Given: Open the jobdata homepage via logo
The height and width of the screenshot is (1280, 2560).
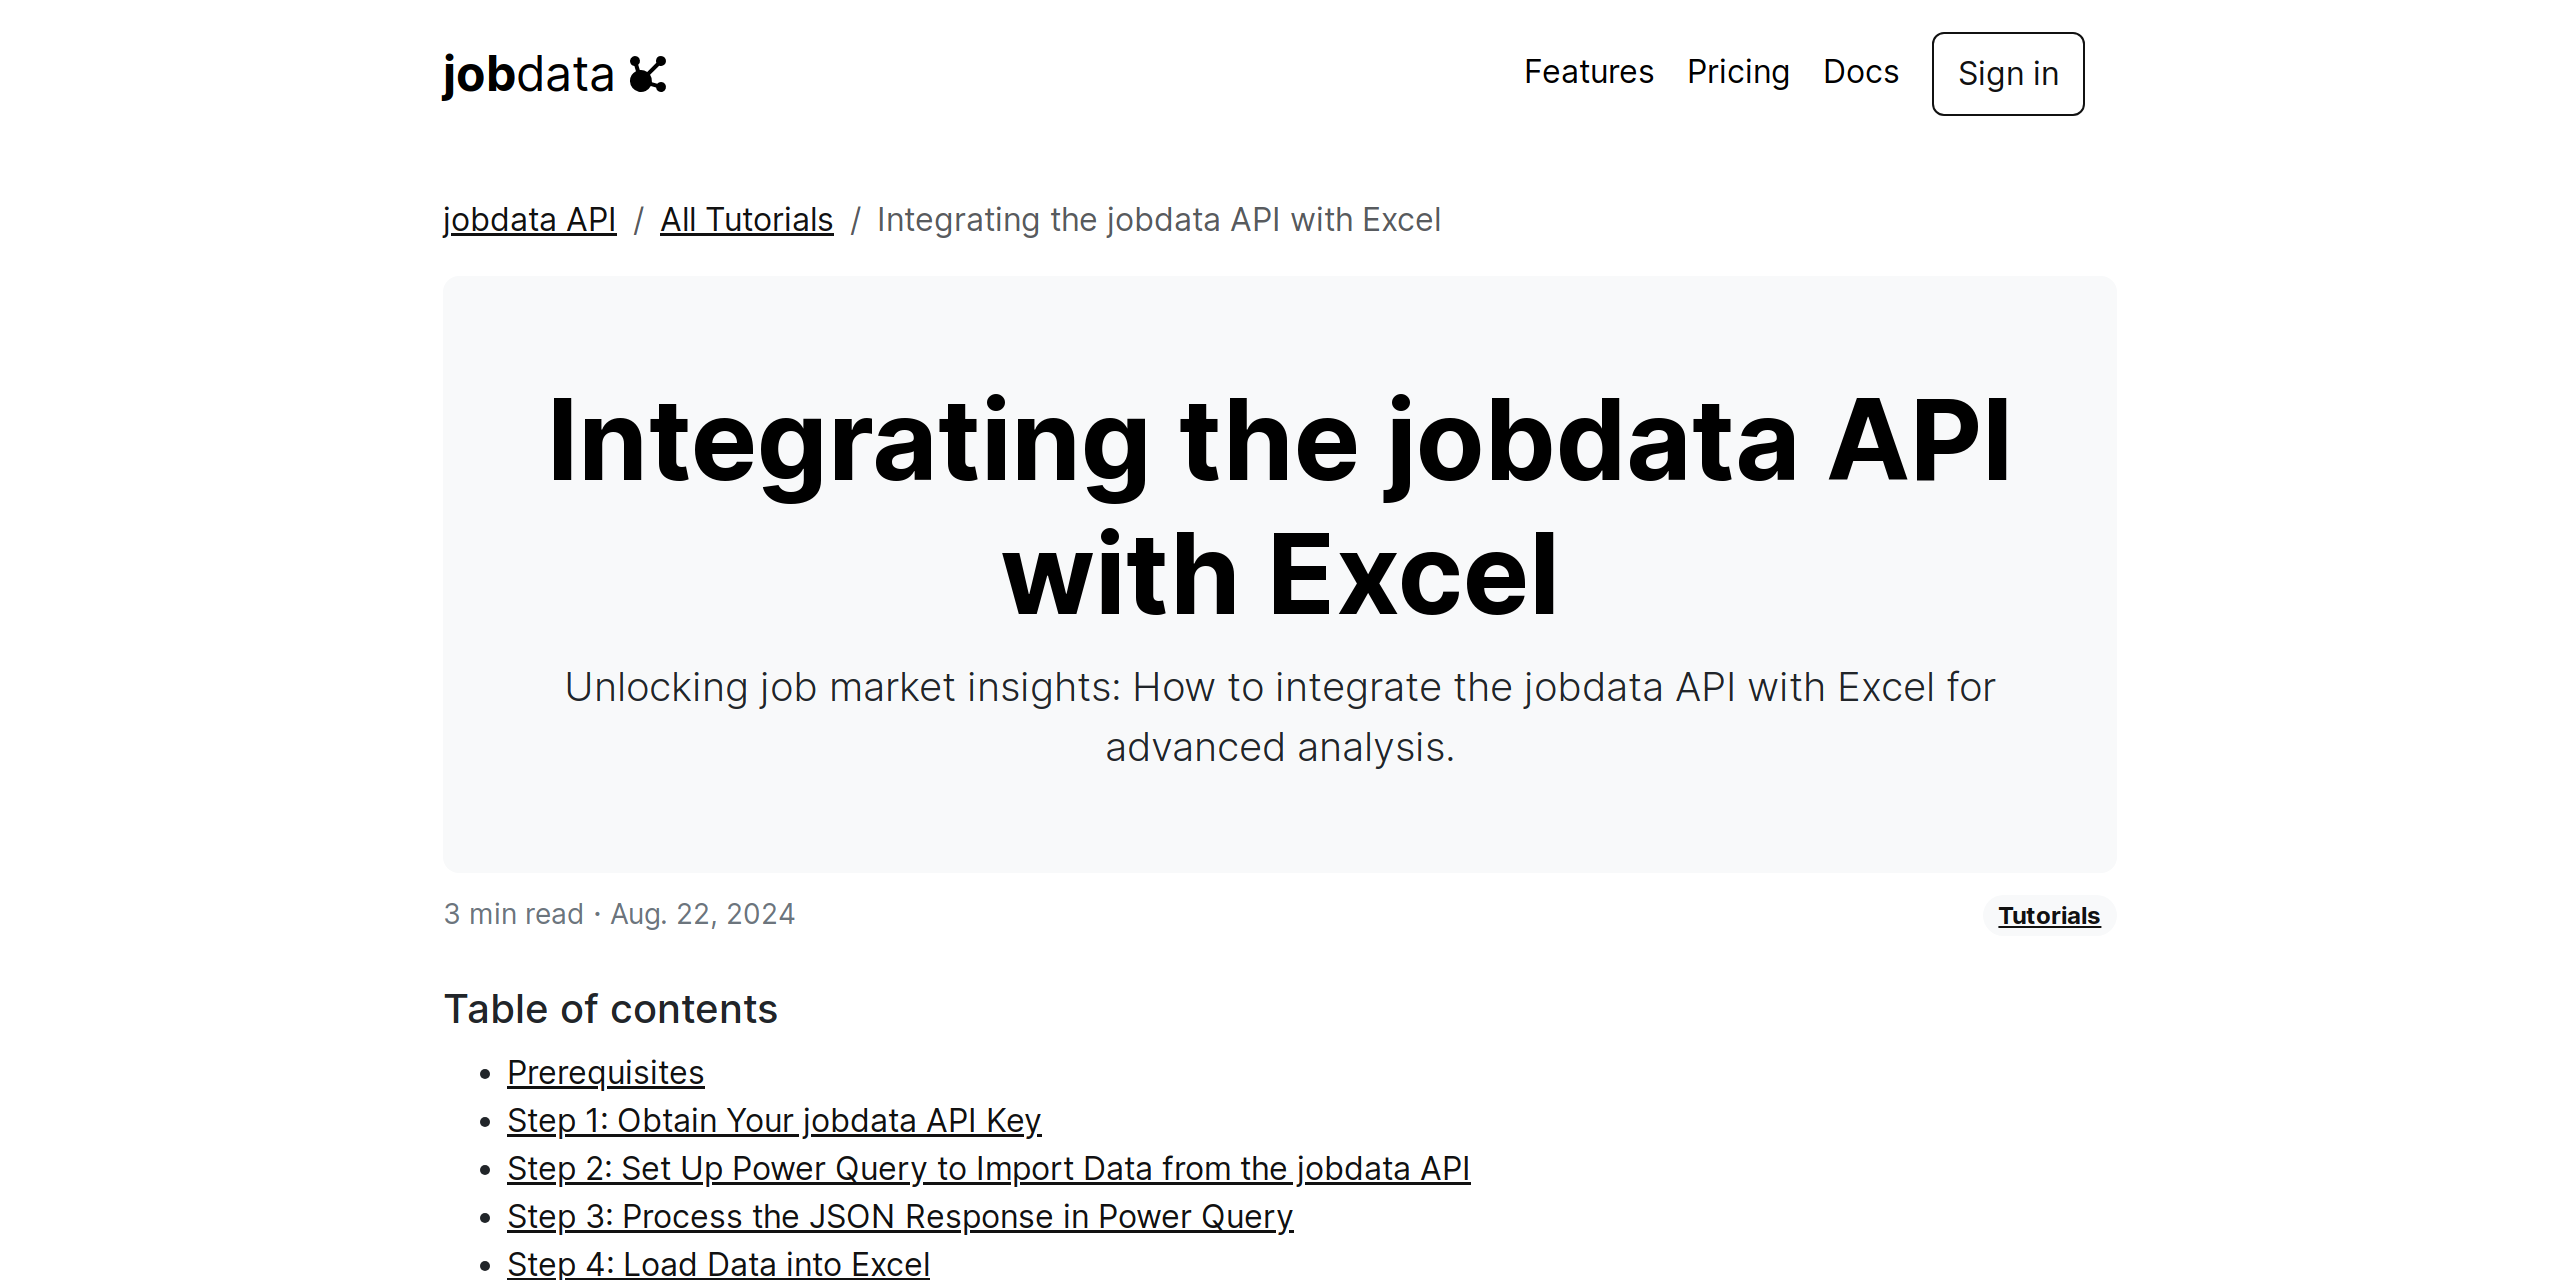Looking at the screenshot, I should click(x=530, y=72).
